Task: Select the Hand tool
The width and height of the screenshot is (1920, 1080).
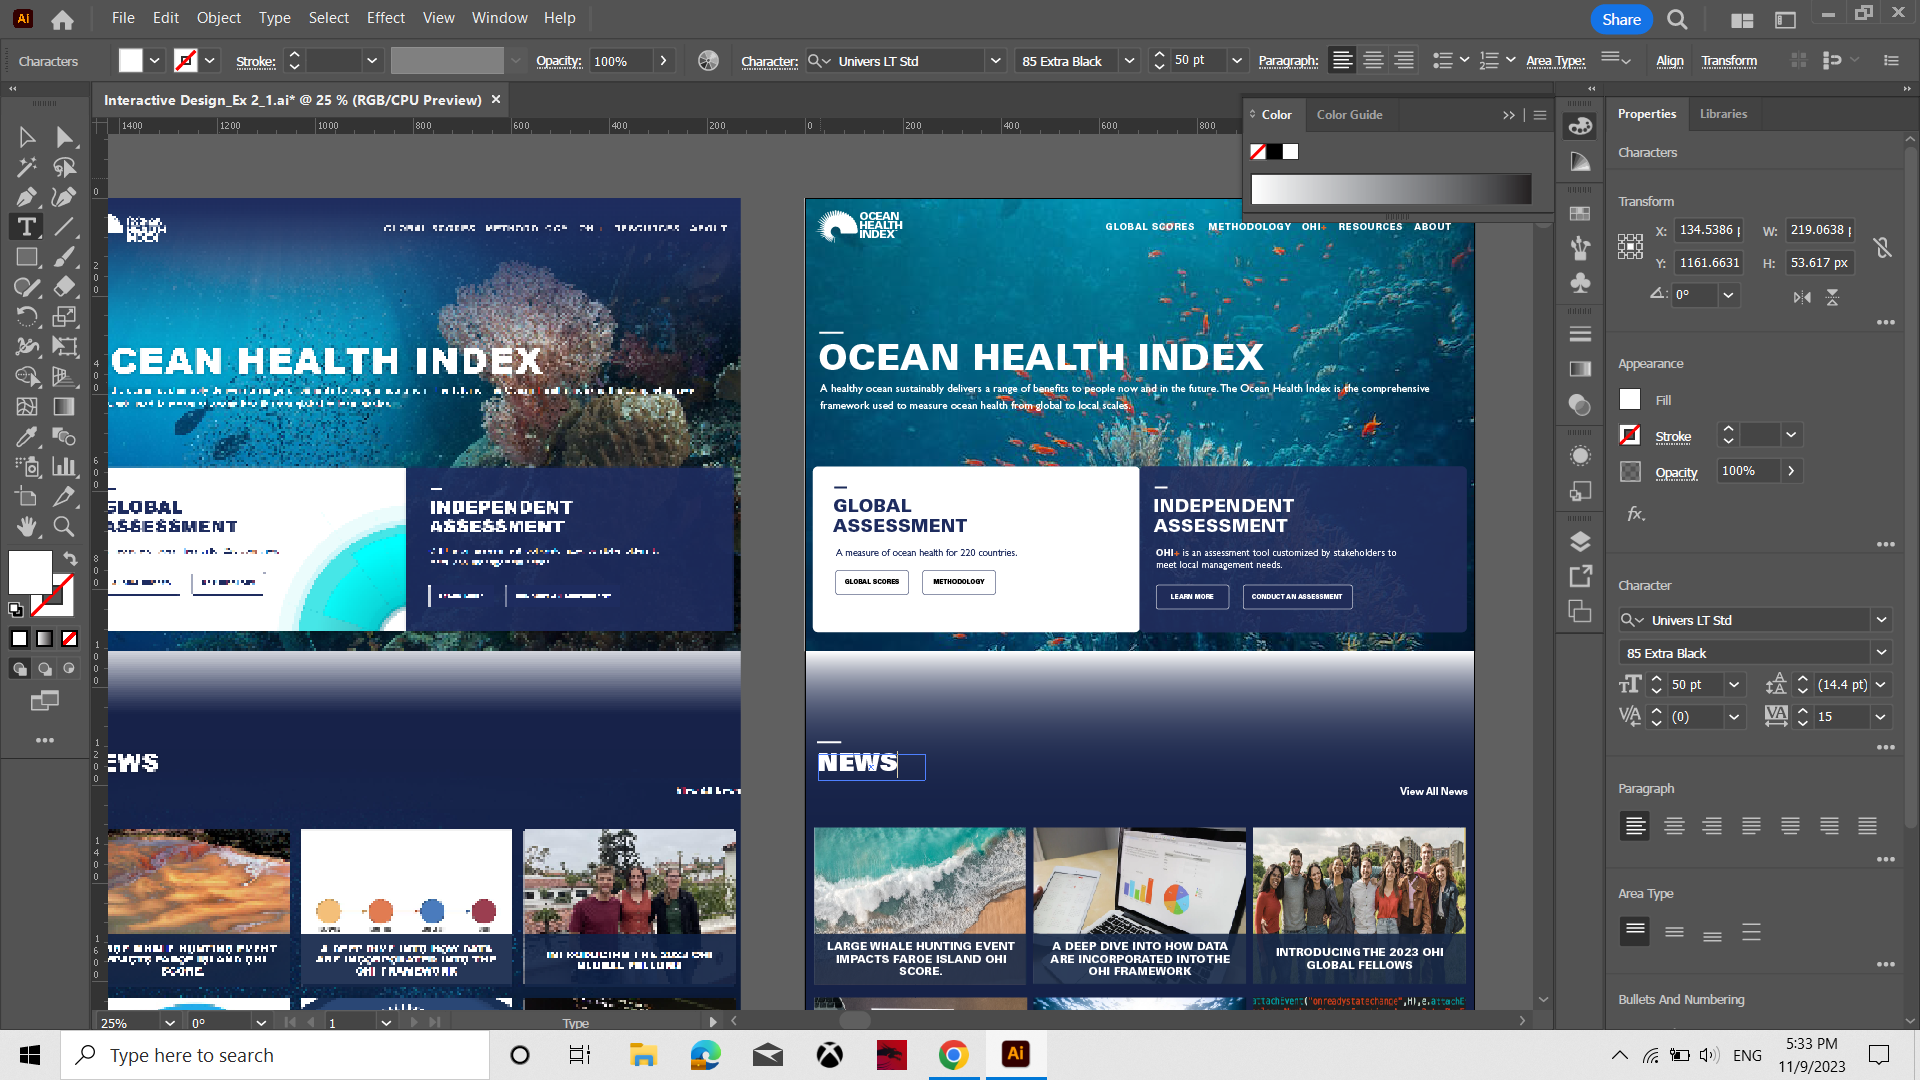Action: 27,527
